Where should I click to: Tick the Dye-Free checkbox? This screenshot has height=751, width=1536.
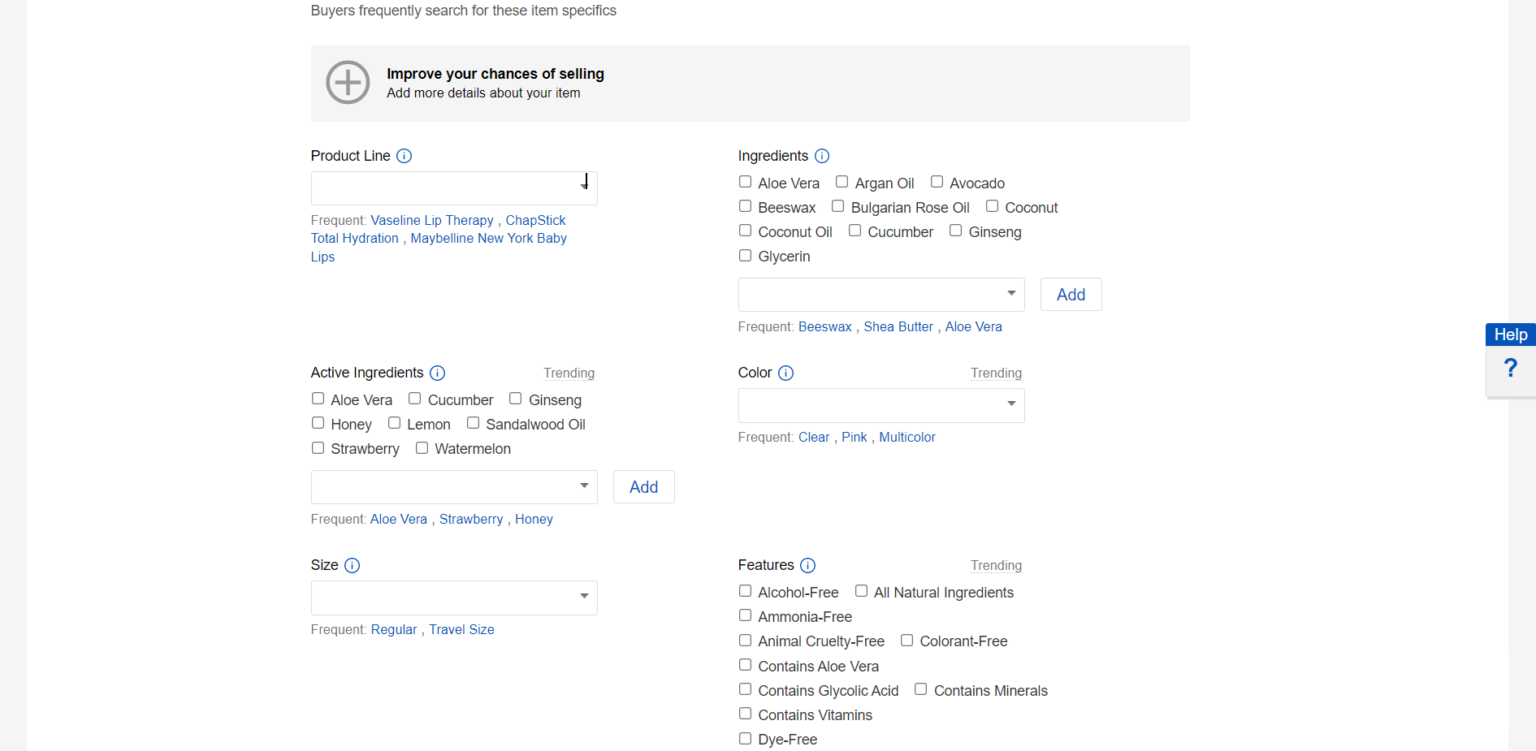[x=745, y=738]
